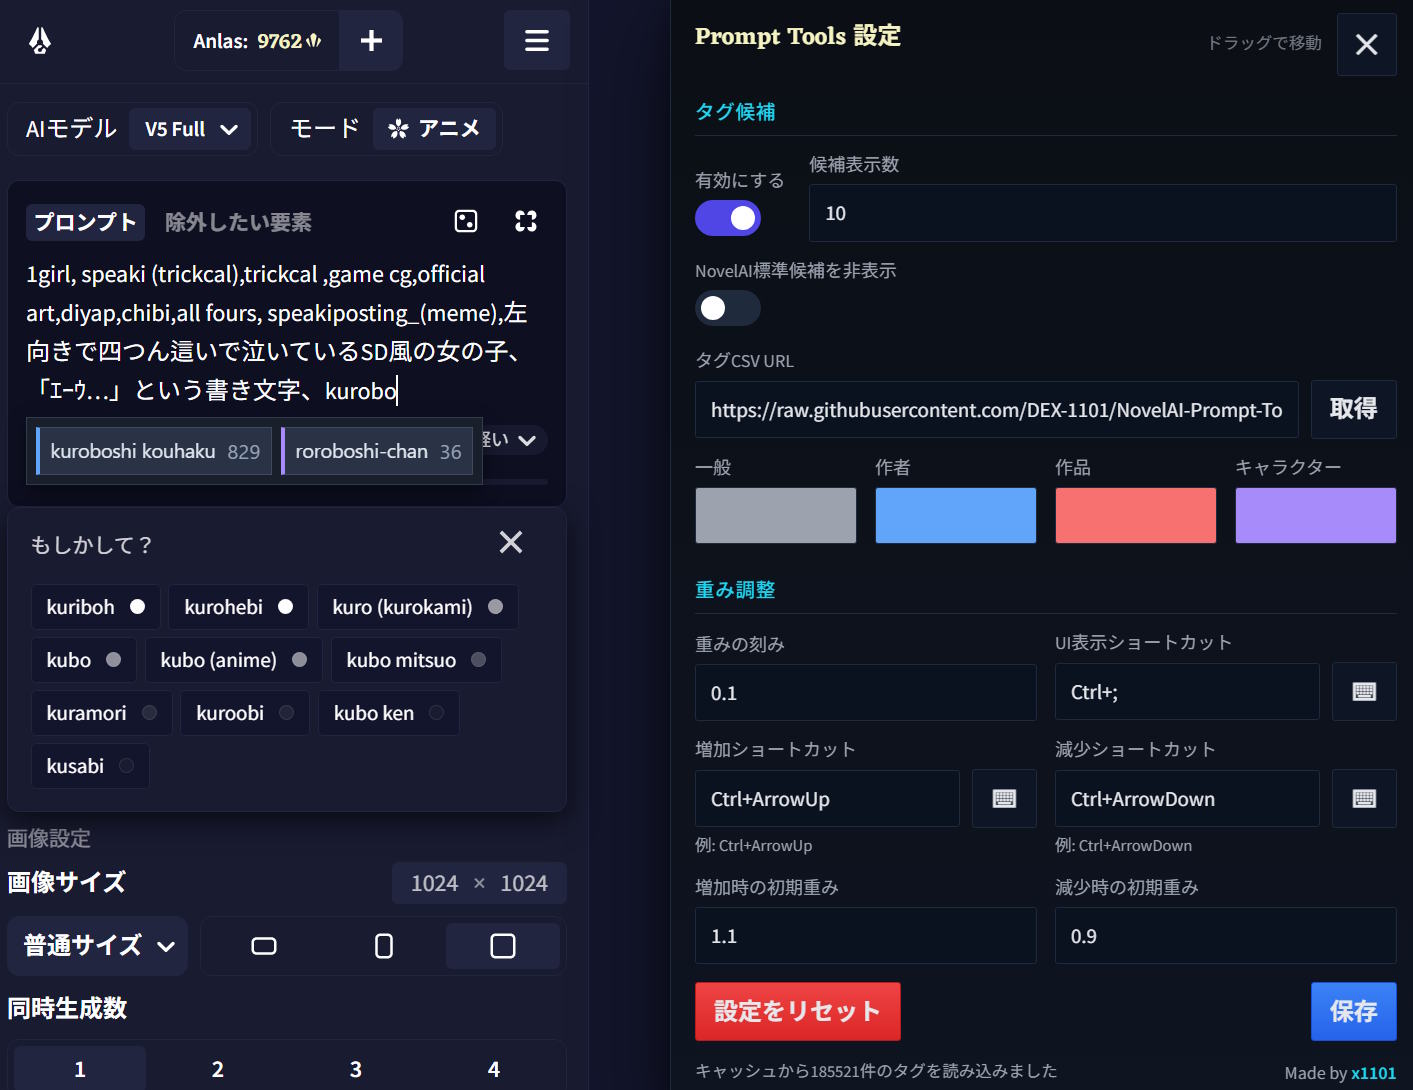Choose the kubo suggestion chip
This screenshot has height=1090, width=1413.
tap(84, 660)
